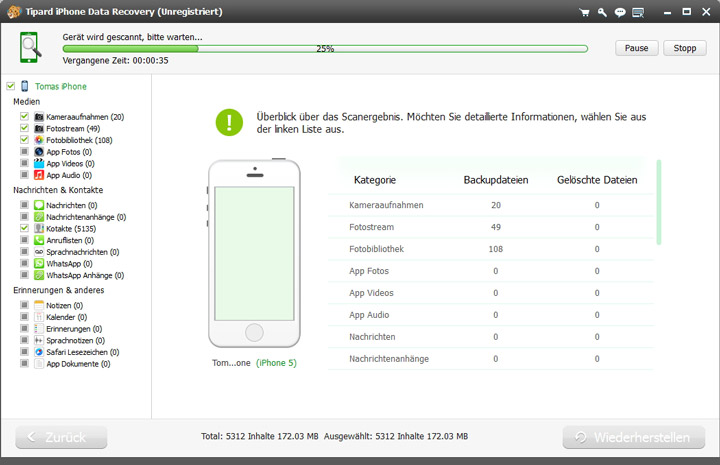Click the Zurück back button
Image resolution: width=720 pixels, height=465 pixels.
coord(61,437)
